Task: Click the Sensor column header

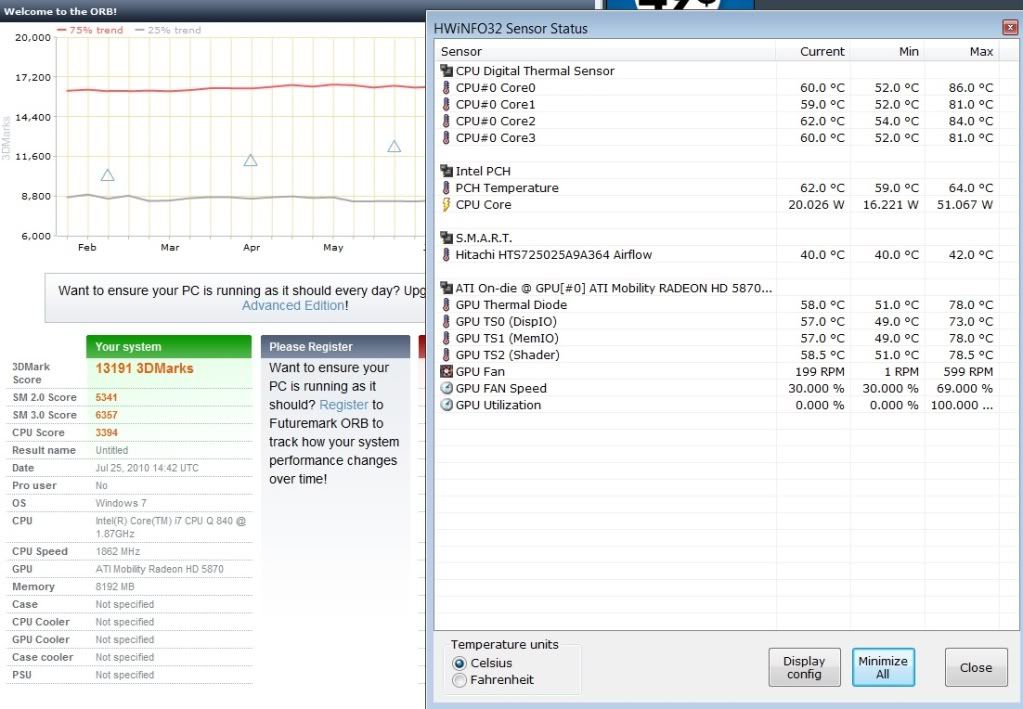Action: [x=605, y=52]
